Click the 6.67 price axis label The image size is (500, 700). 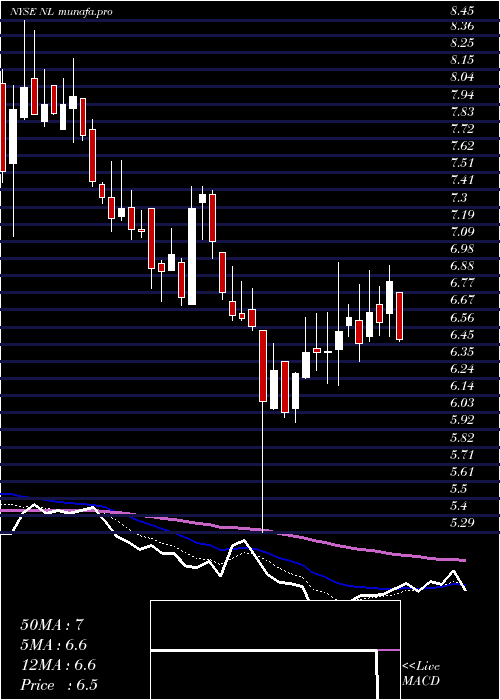click(x=462, y=300)
